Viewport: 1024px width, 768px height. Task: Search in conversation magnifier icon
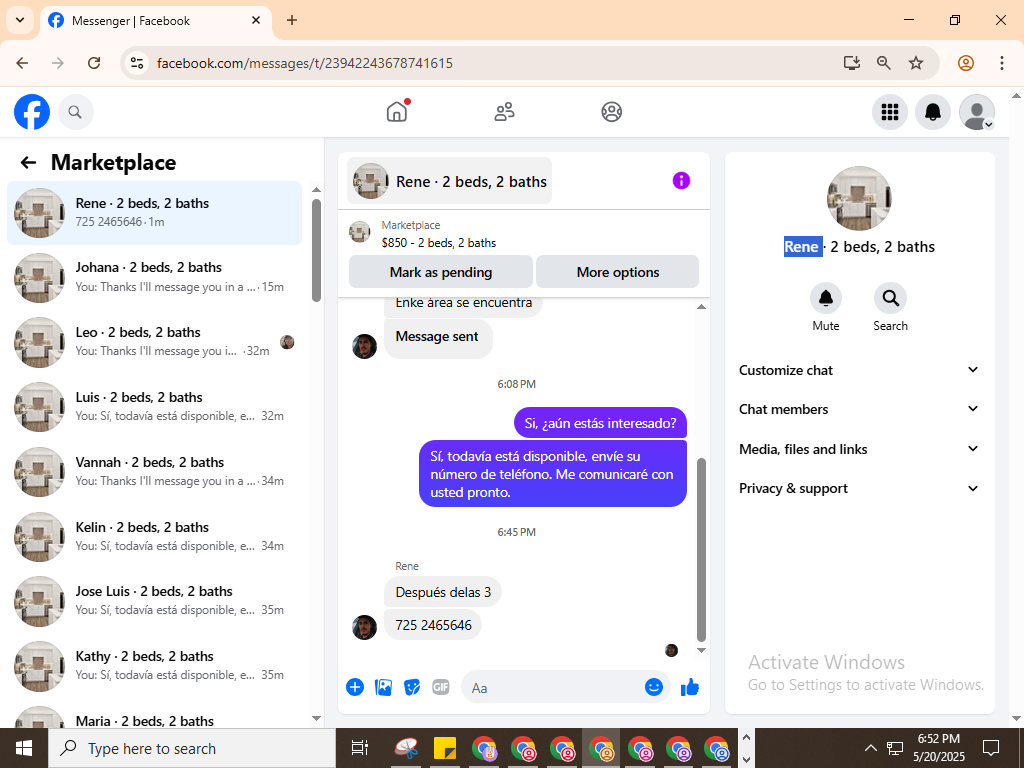pyautogui.click(x=890, y=298)
